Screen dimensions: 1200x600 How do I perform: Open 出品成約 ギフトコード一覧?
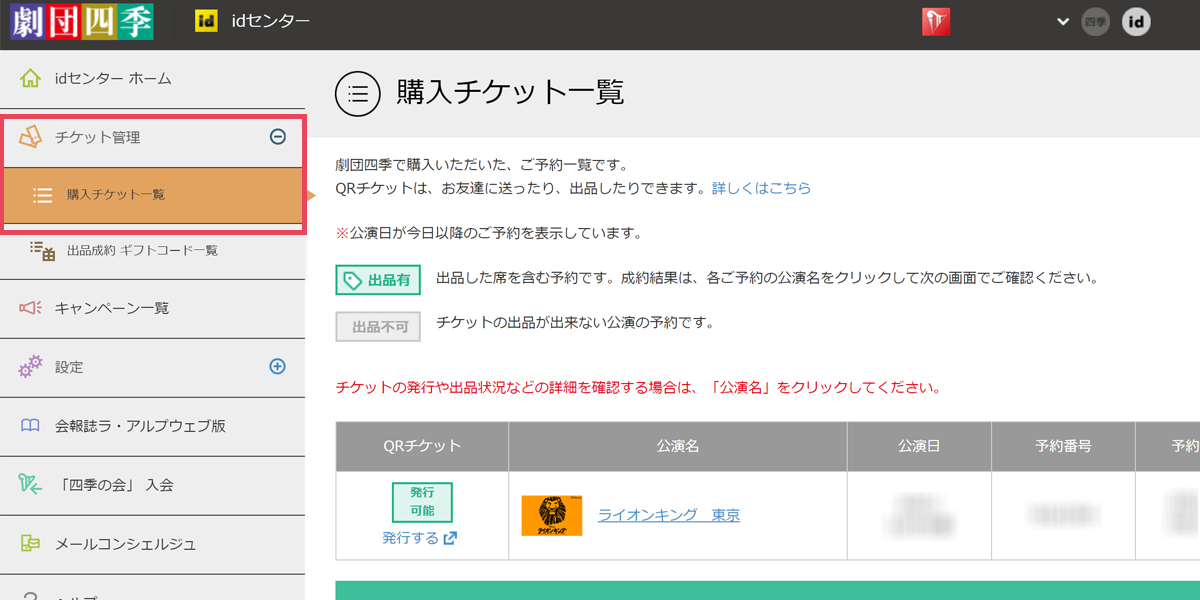[142, 251]
